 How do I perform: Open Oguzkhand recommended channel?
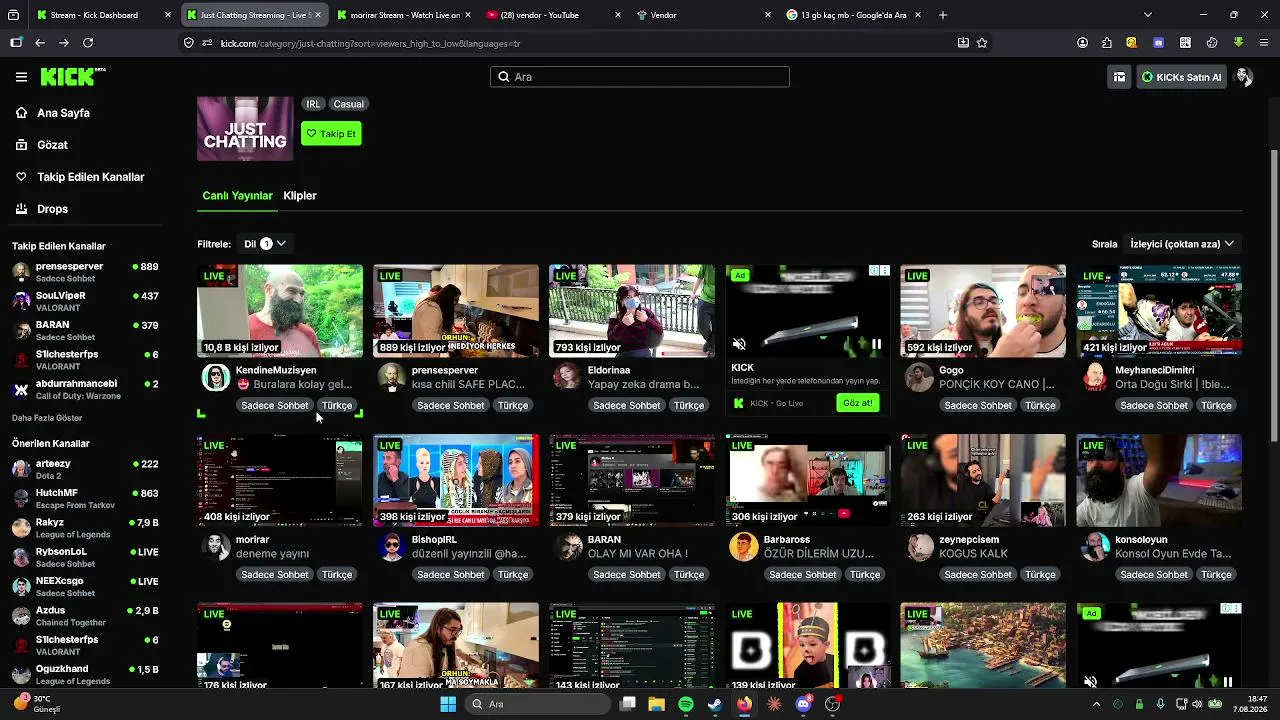(x=85, y=675)
